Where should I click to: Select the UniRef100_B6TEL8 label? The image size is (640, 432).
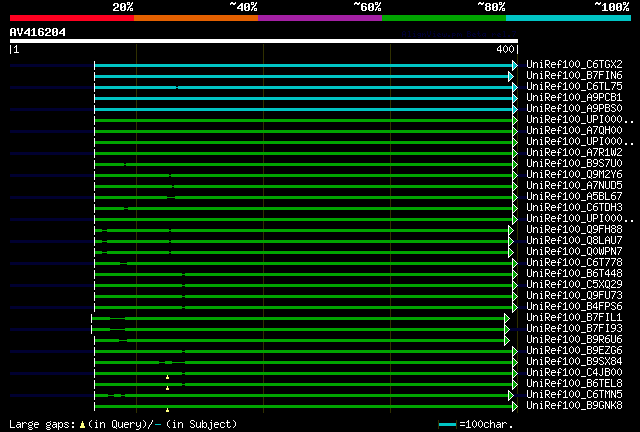pyautogui.click(x=574, y=384)
